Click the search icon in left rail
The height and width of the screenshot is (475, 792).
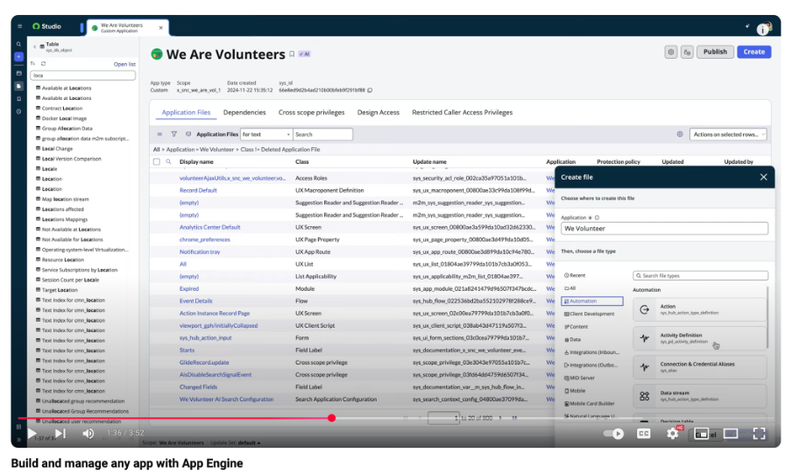pyautogui.click(x=19, y=44)
